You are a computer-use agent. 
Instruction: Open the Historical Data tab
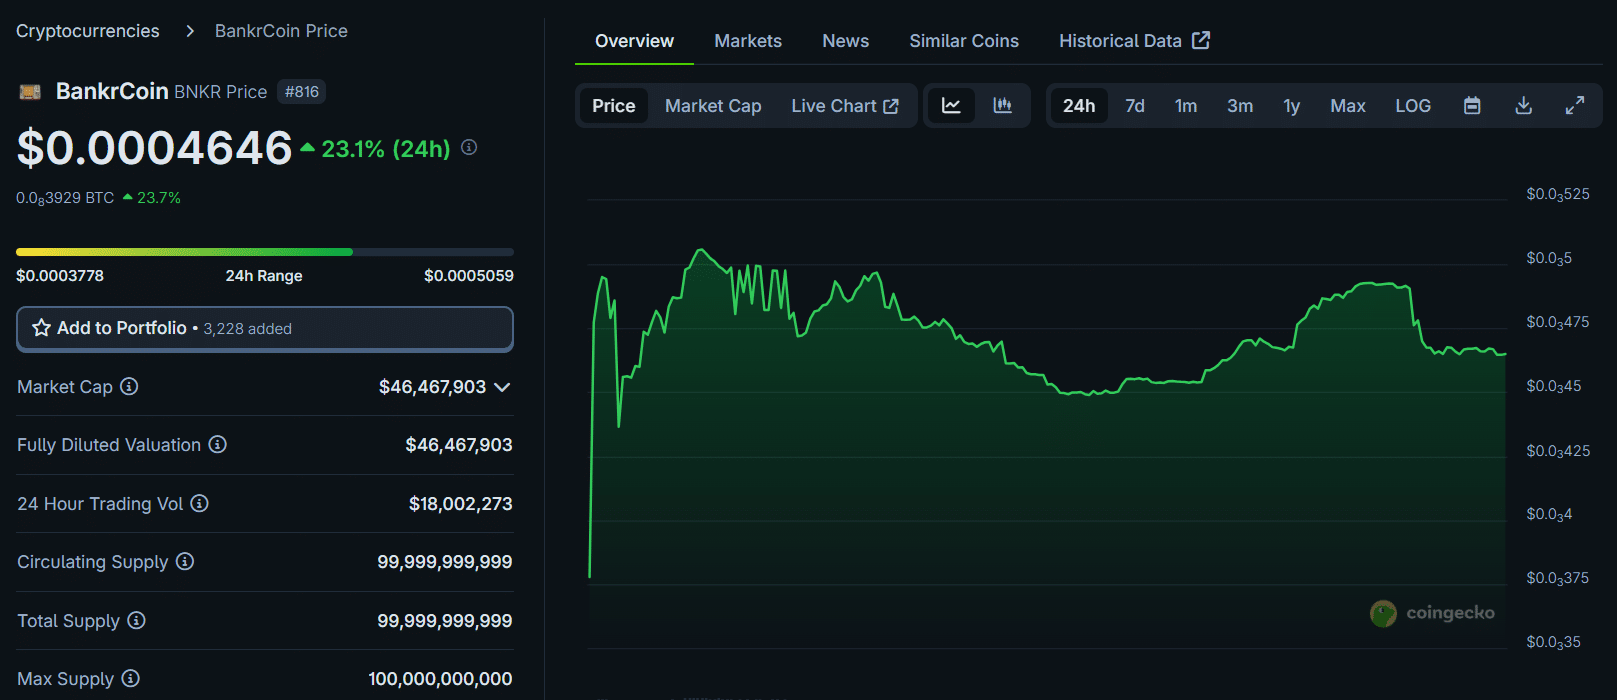[x=1134, y=41]
